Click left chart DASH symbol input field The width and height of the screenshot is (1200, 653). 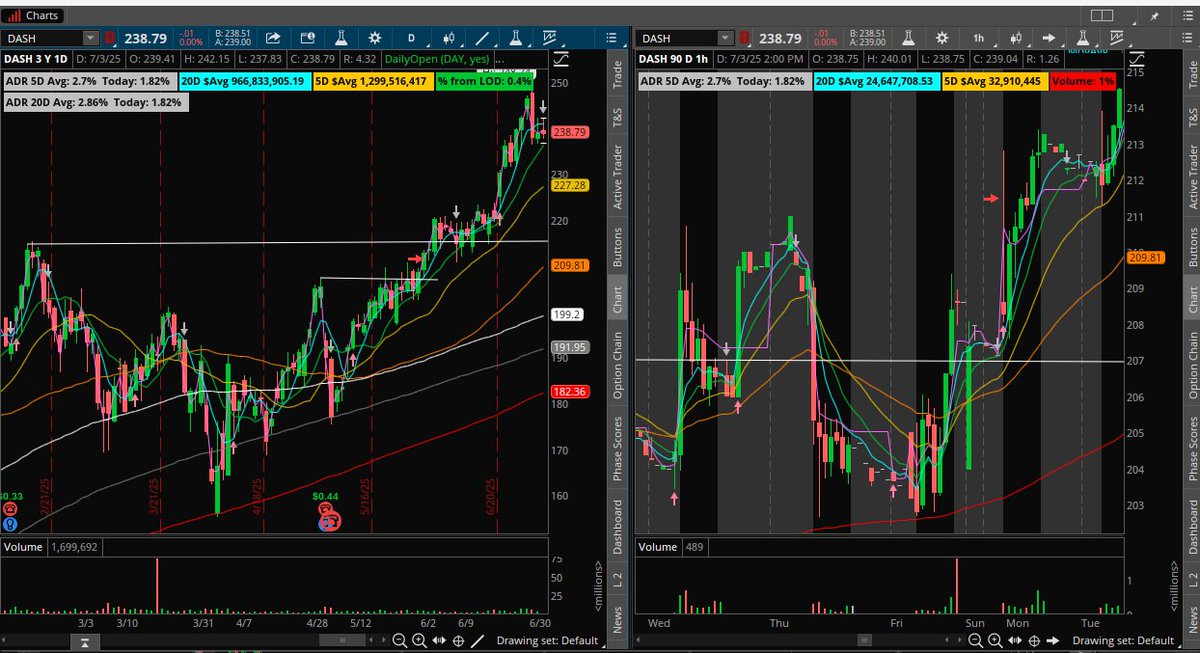pyautogui.click(x=43, y=39)
